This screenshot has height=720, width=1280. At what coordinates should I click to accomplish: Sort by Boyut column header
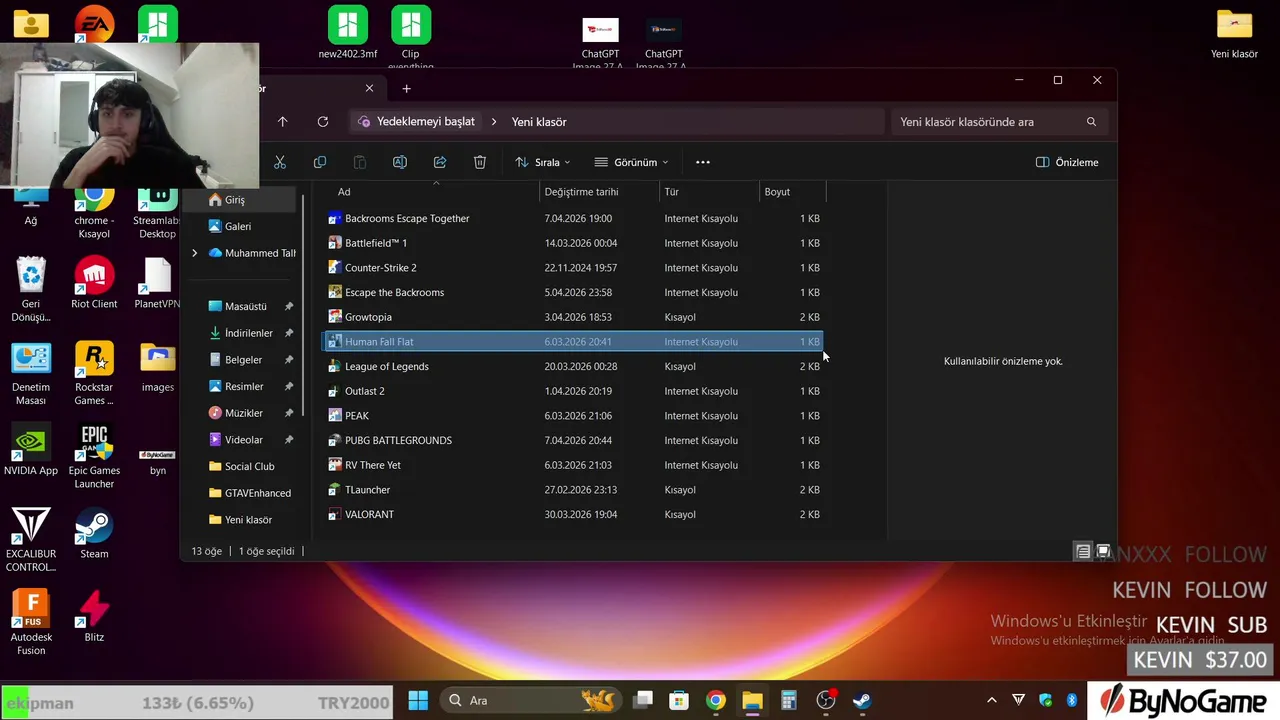(793, 192)
